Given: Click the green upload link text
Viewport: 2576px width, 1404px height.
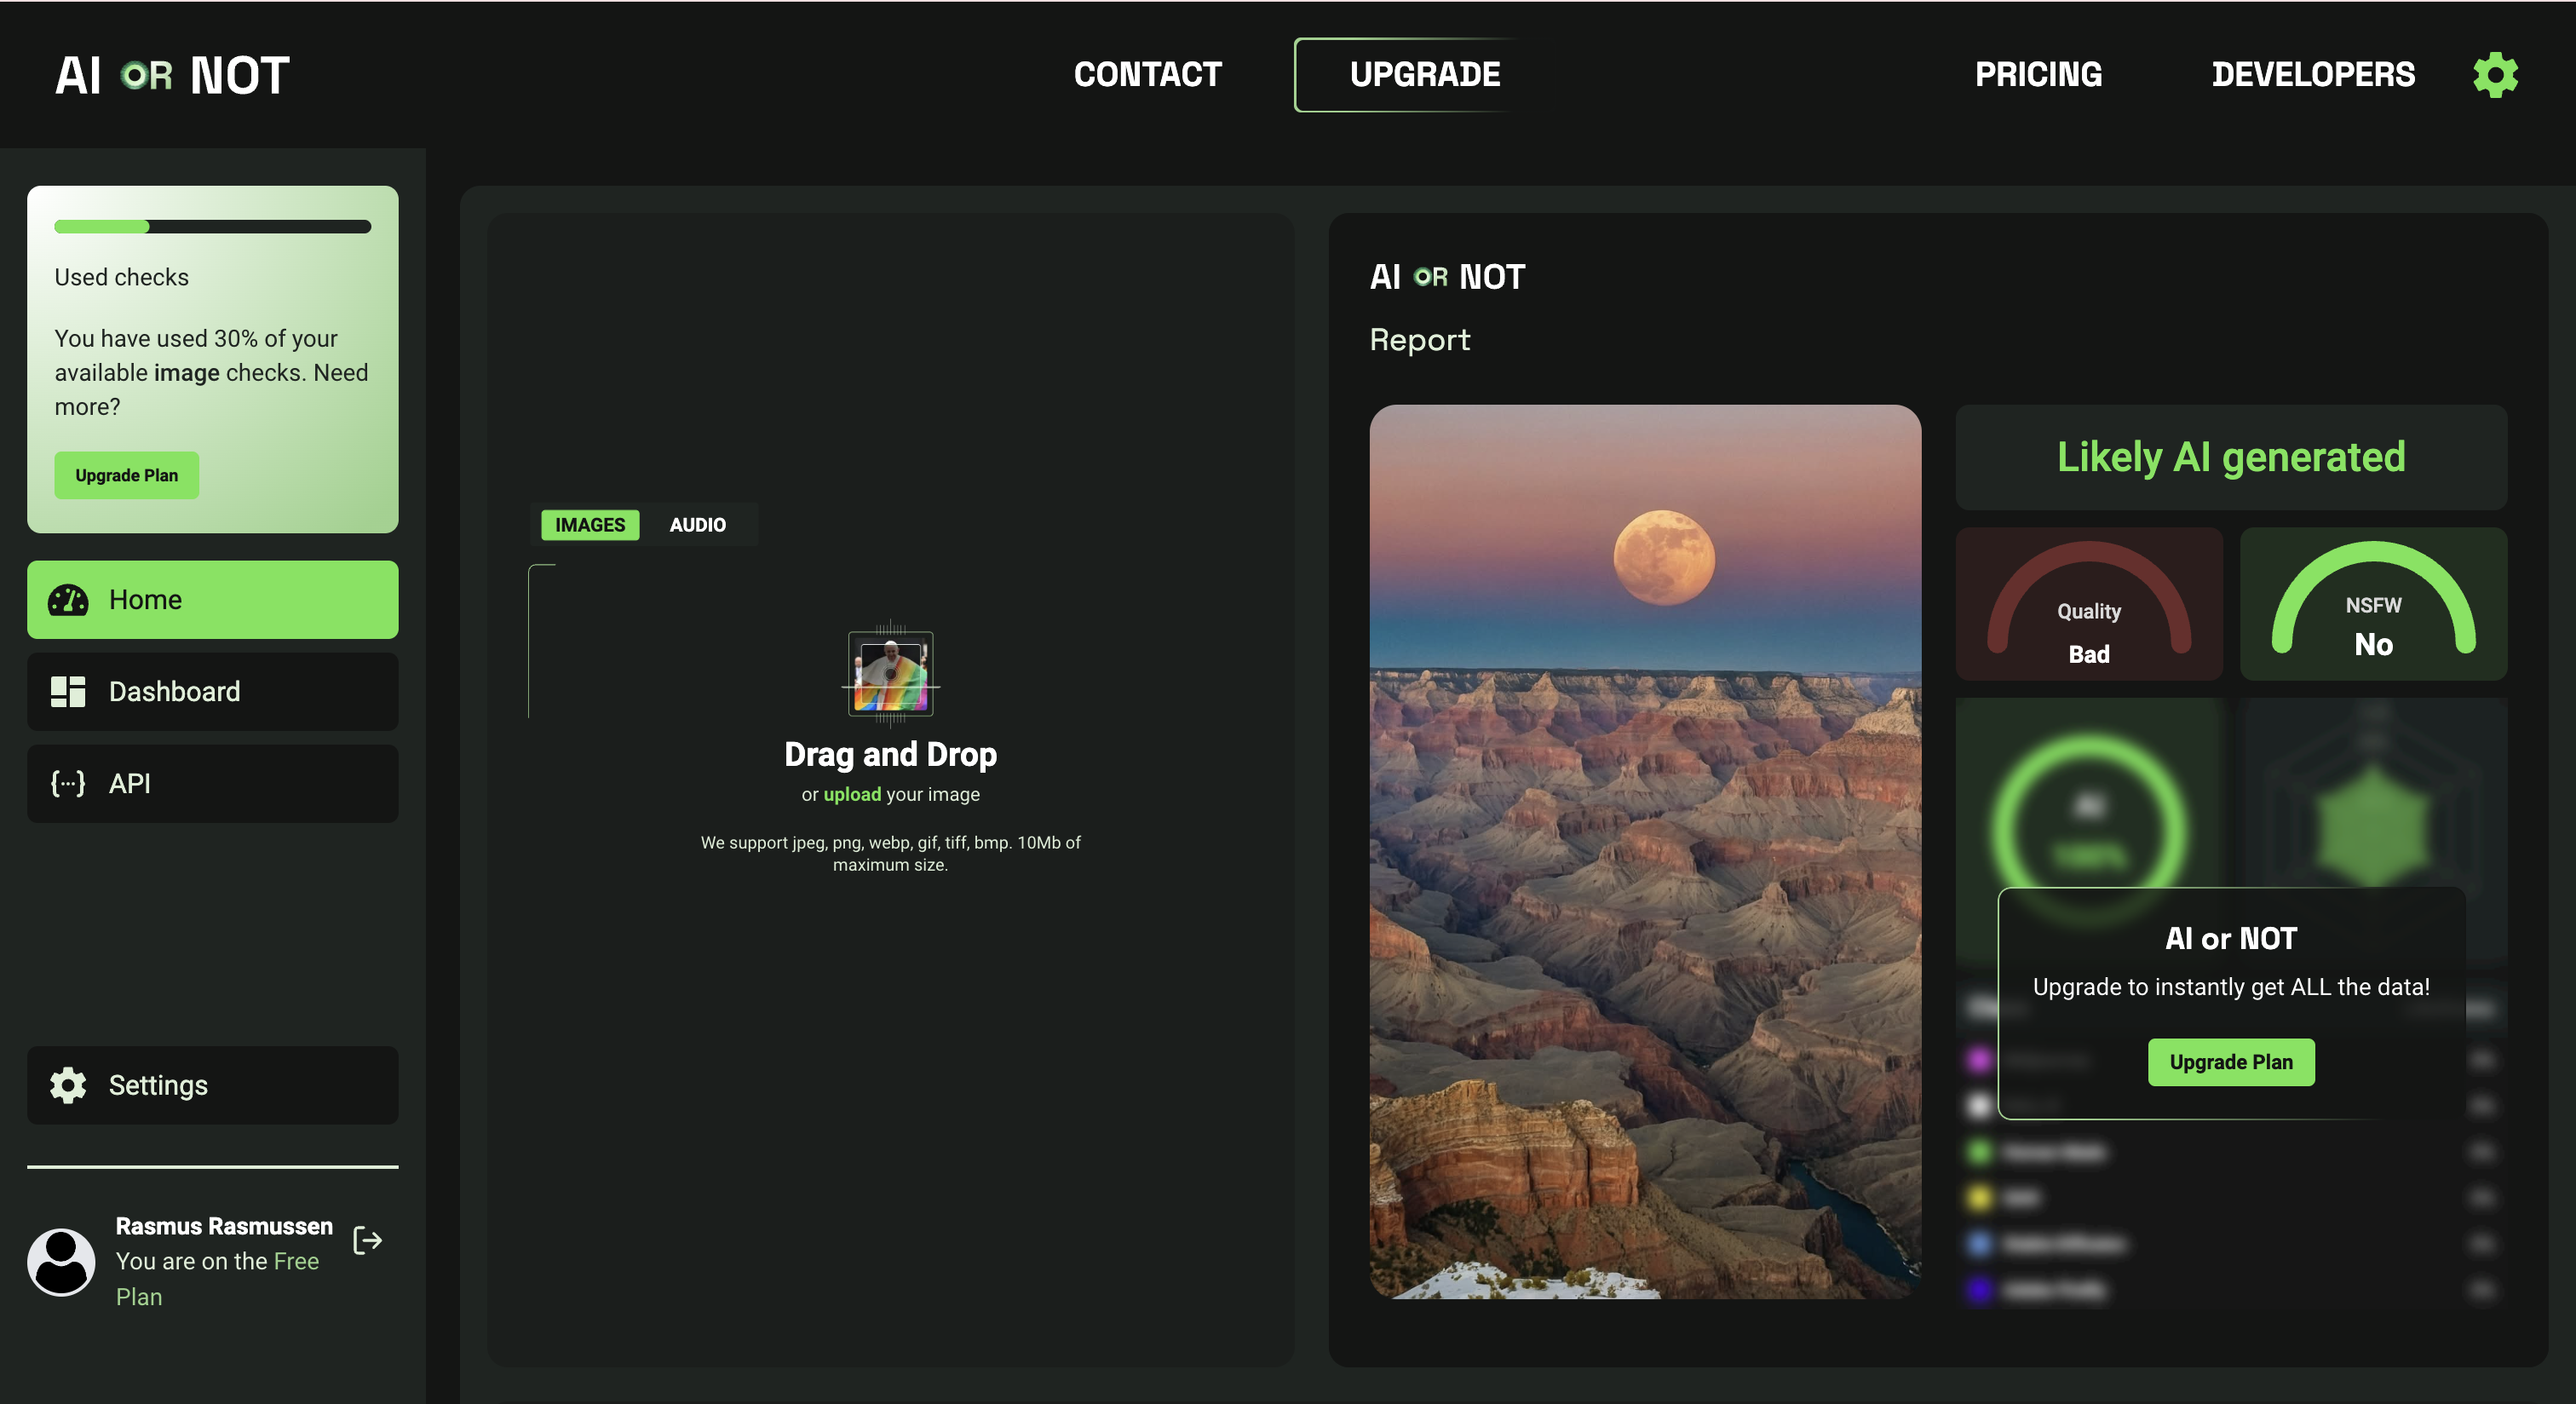Looking at the screenshot, I should click(x=851, y=794).
